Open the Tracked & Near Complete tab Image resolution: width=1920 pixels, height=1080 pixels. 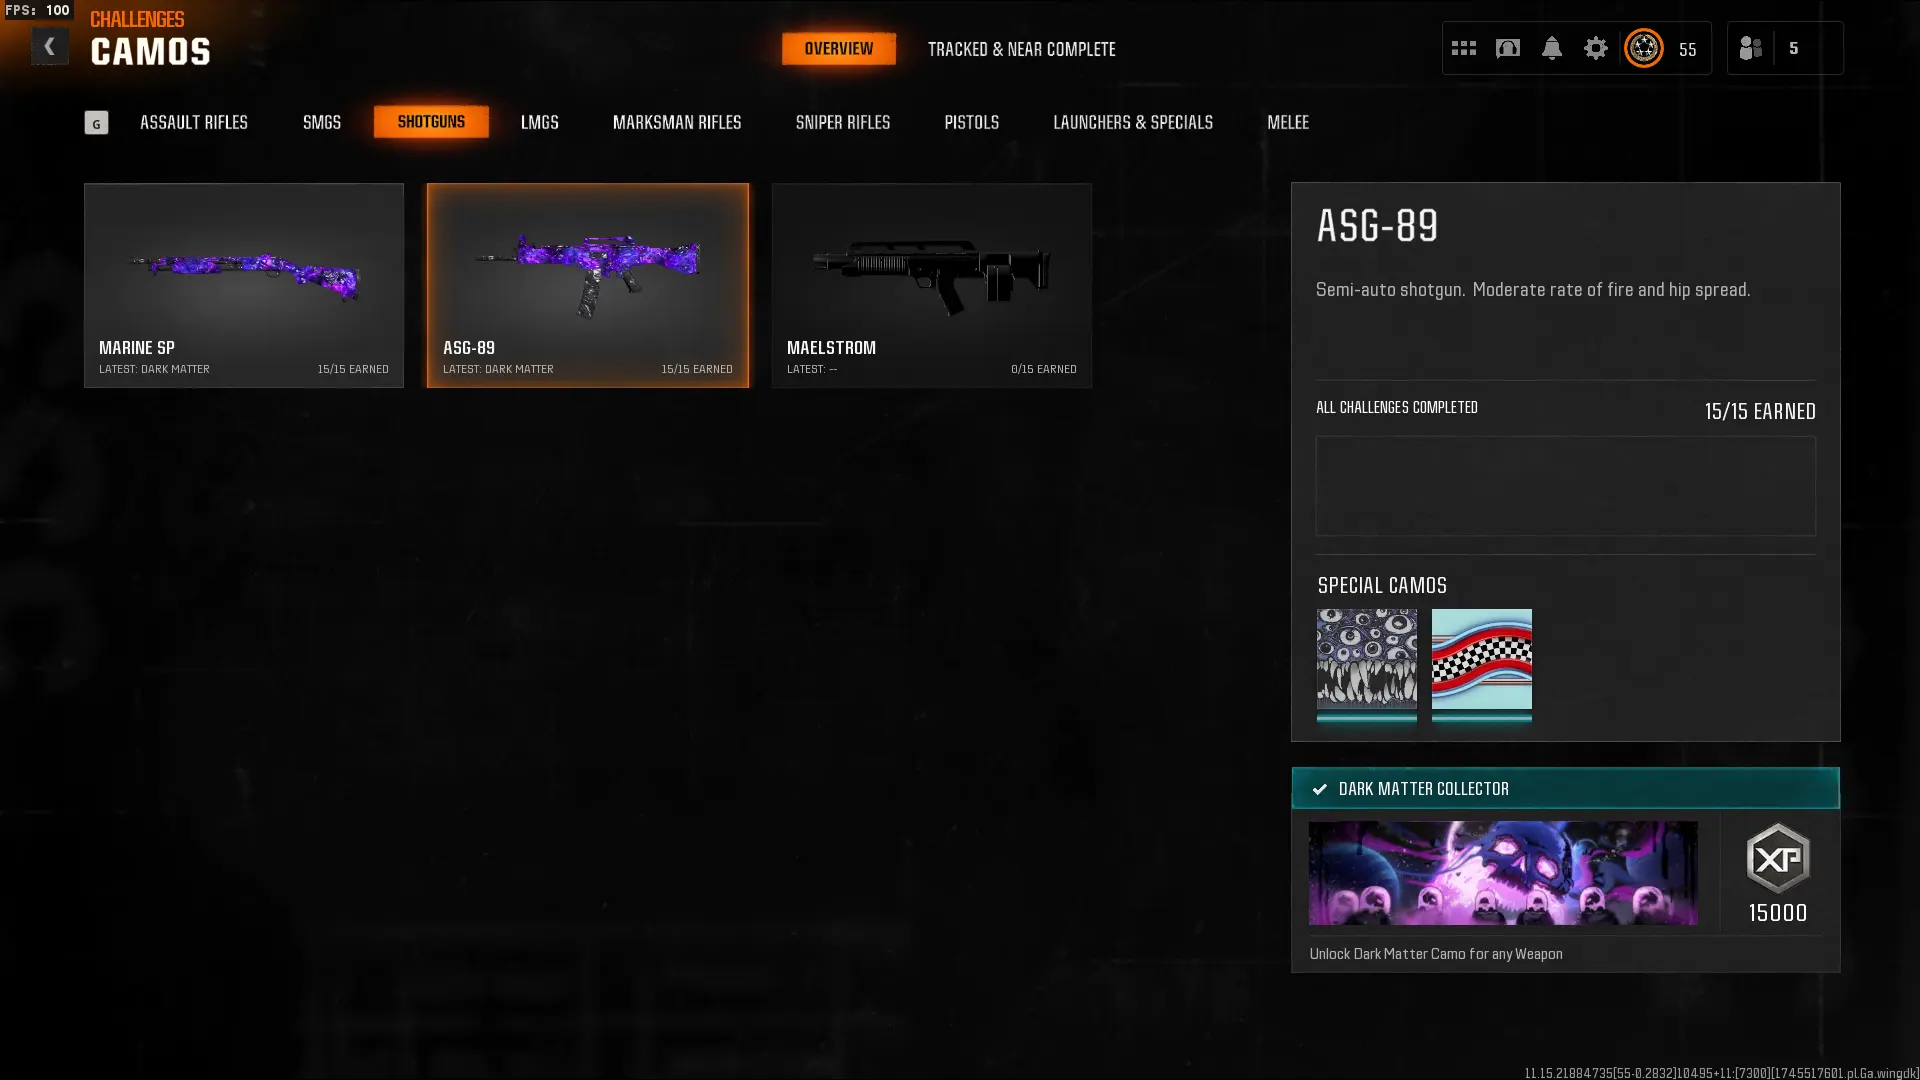coord(1021,49)
